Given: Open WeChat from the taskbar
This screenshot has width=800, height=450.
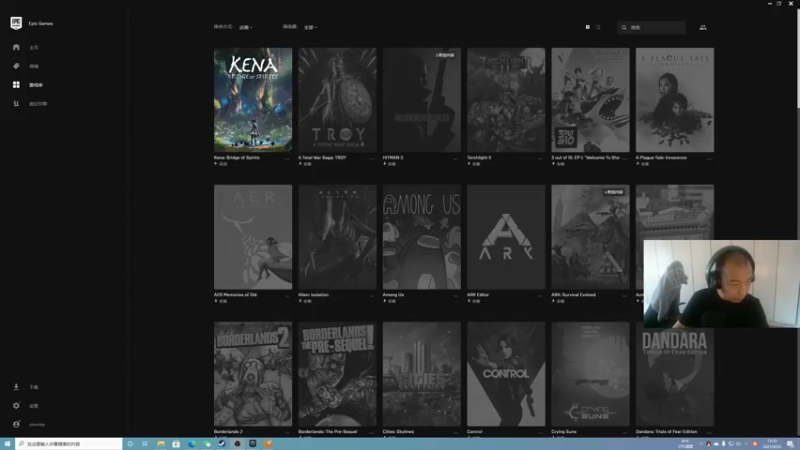Looking at the screenshot, I should (207, 444).
